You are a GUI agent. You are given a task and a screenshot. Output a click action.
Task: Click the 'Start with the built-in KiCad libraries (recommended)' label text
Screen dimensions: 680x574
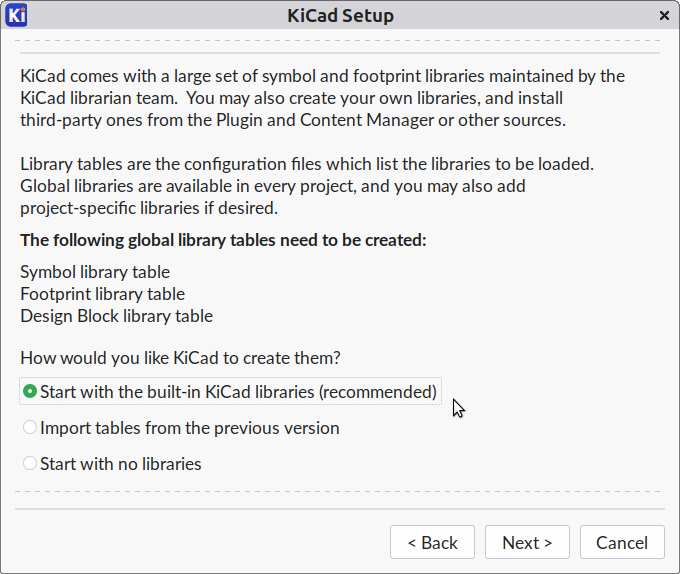[x=239, y=392]
